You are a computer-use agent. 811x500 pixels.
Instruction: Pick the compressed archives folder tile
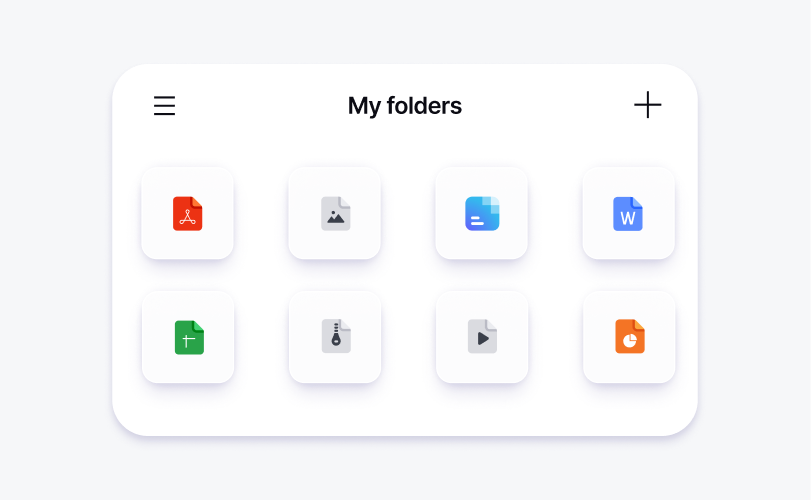pos(335,337)
